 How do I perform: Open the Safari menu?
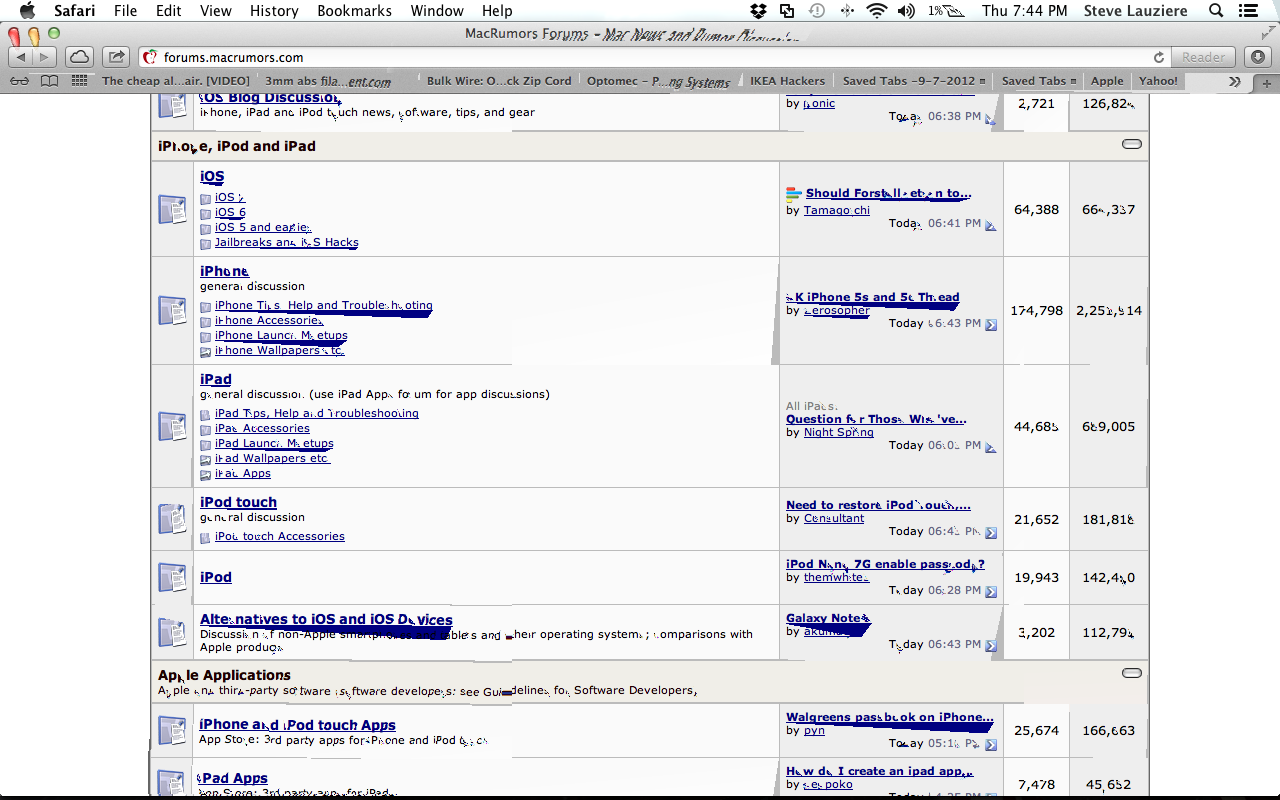pos(74,11)
